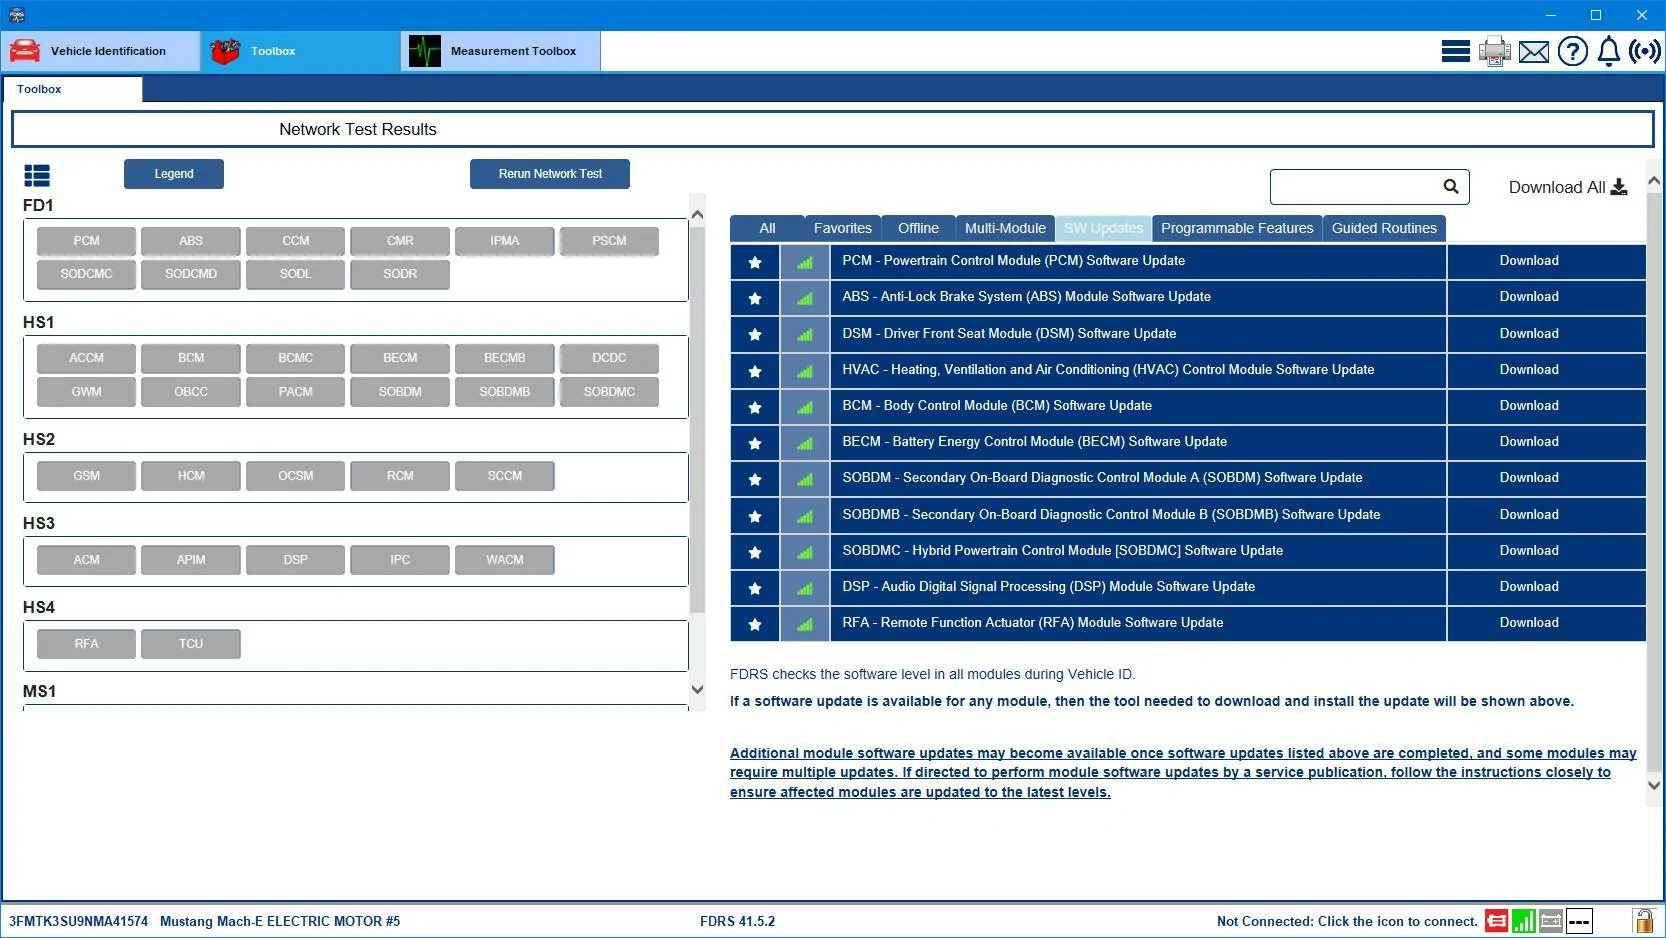Switch to the Favorites tab

(843, 228)
